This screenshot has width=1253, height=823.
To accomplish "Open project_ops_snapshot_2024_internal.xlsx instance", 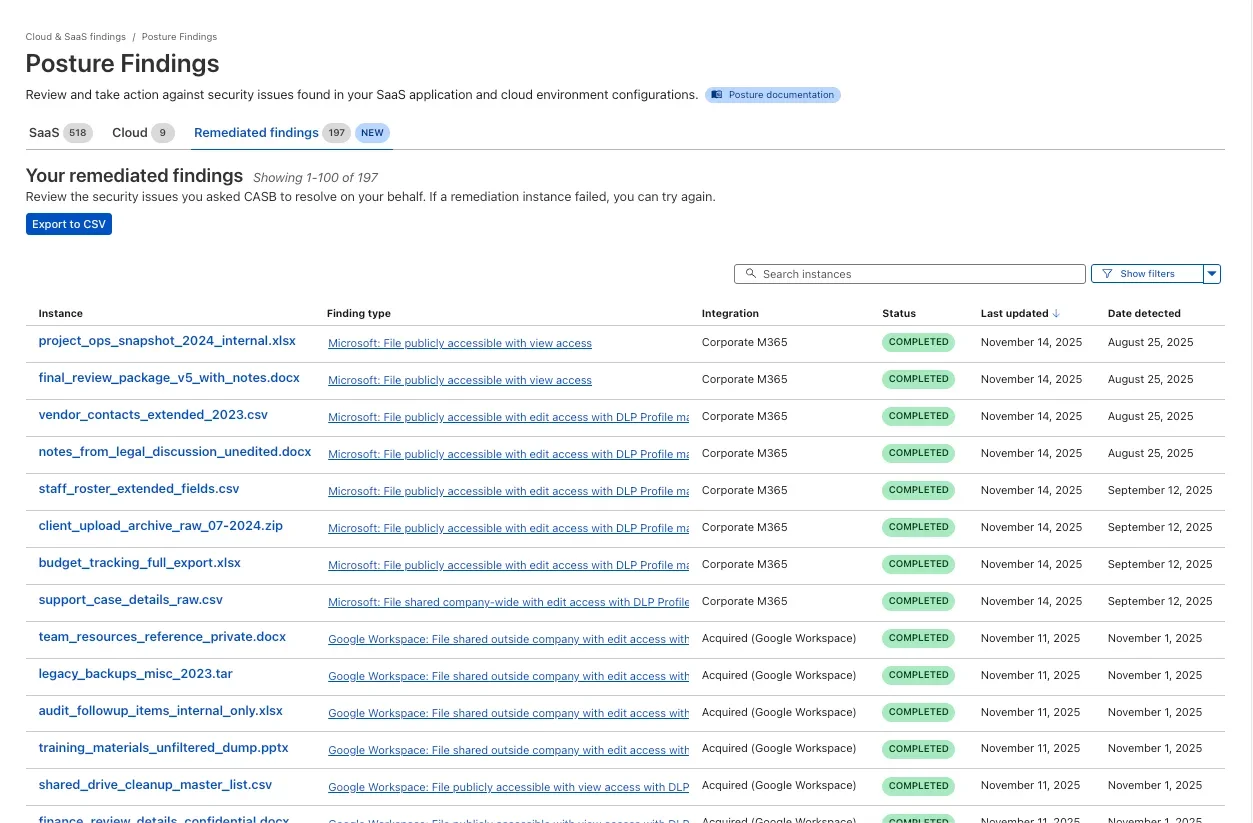I will (166, 340).
